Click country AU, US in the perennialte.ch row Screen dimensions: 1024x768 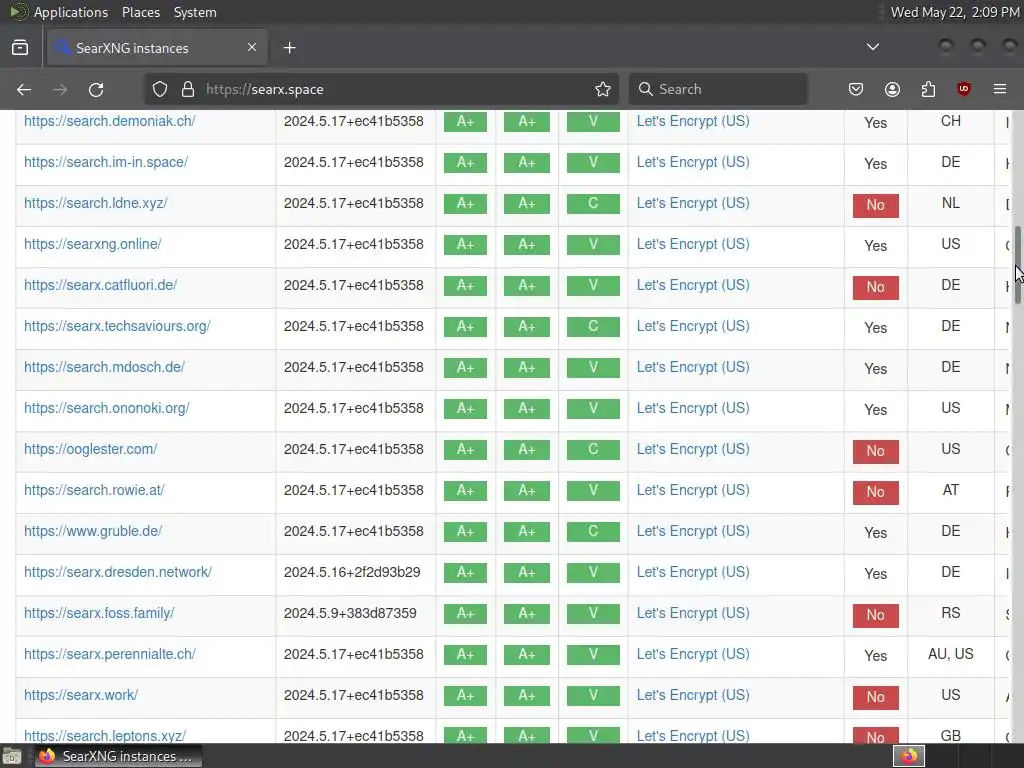[x=951, y=654]
